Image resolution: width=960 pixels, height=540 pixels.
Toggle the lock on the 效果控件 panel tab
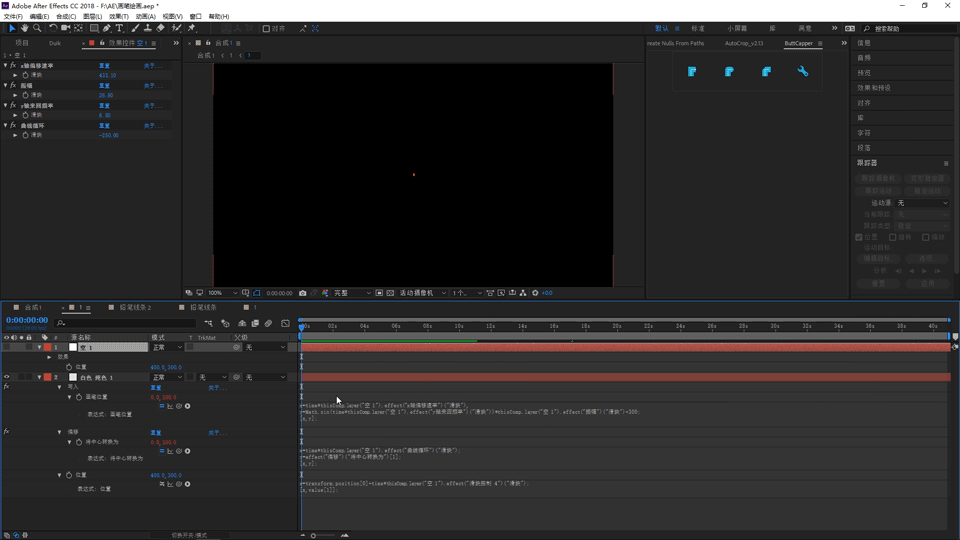click(x=102, y=43)
